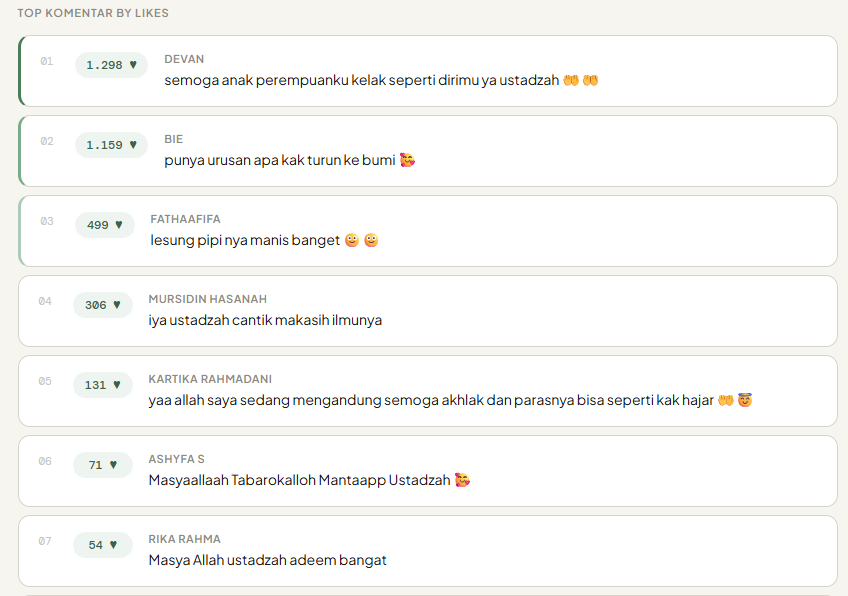Click comment text 'Masya Allah ustadzah adeem bangat'

pyautogui.click(x=268, y=560)
